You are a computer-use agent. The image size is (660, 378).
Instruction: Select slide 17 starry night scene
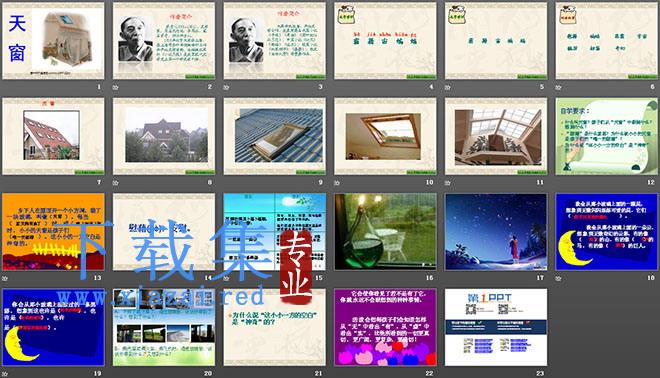[496, 232]
